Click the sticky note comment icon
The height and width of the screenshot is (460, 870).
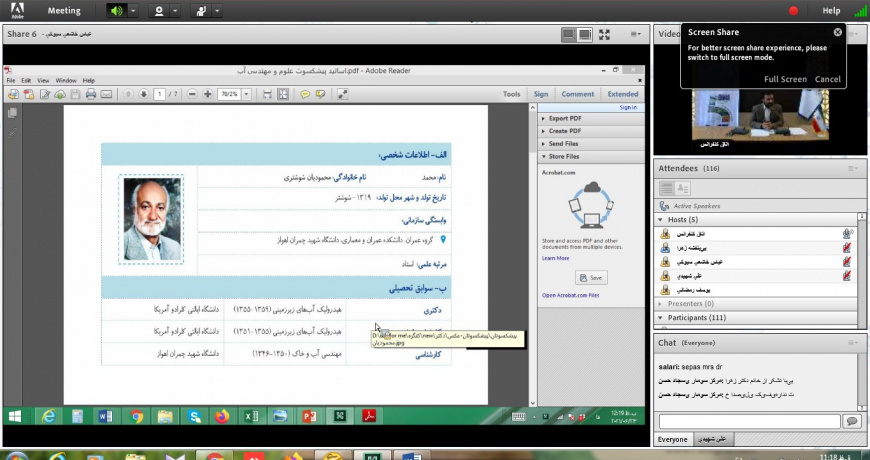pyautogui.click(x=305, y=94)
